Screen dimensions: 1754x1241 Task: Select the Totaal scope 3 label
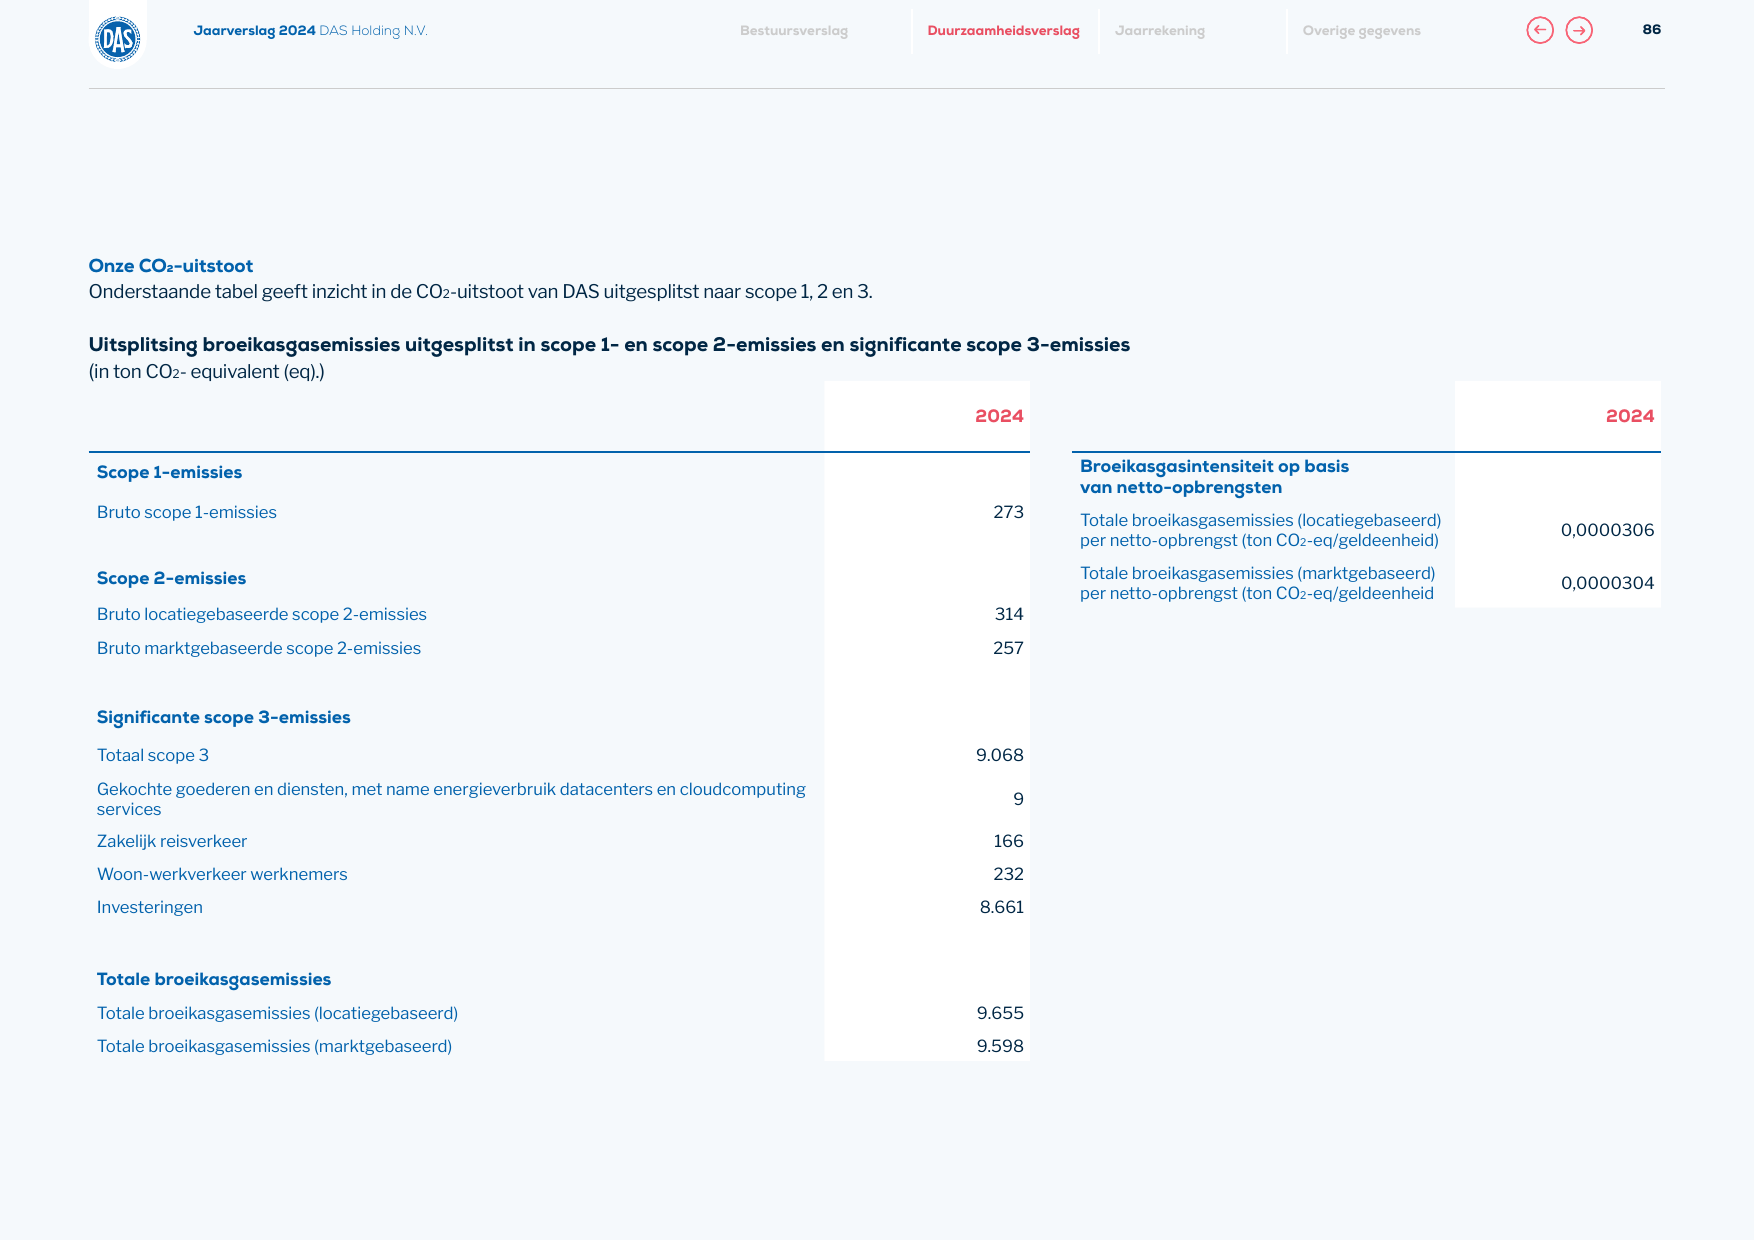[153, 755]
